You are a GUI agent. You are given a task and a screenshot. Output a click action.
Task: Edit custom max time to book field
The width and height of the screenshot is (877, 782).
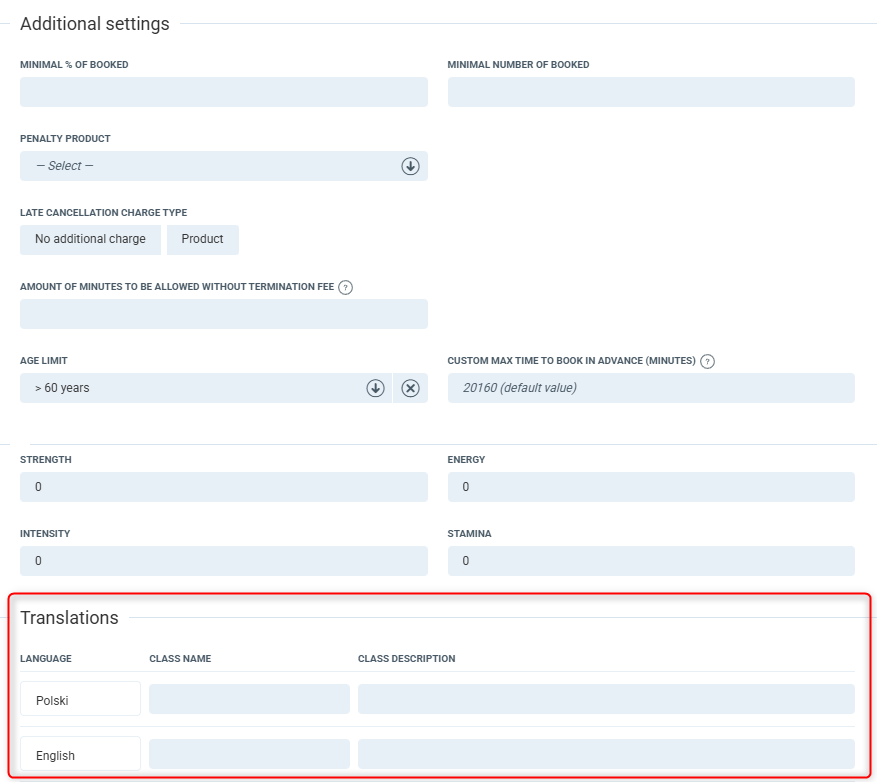coord(650,388)
